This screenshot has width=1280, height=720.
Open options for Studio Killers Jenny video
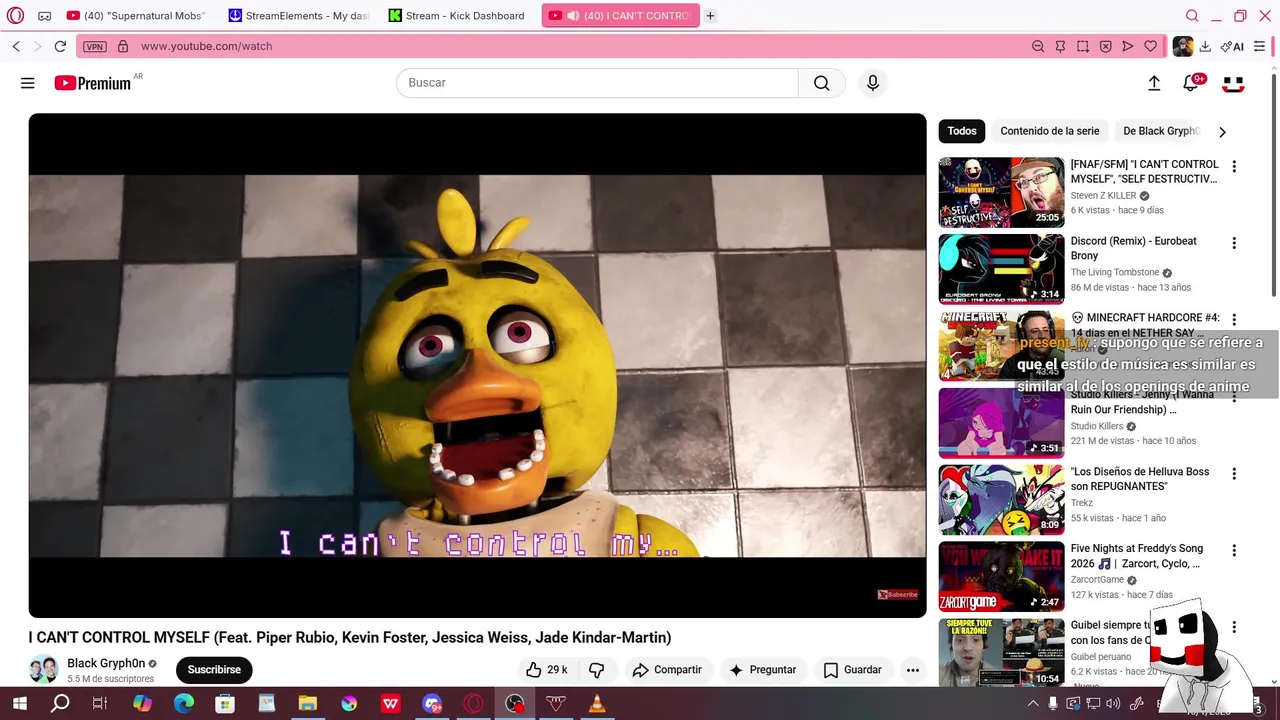point(1234,398)
